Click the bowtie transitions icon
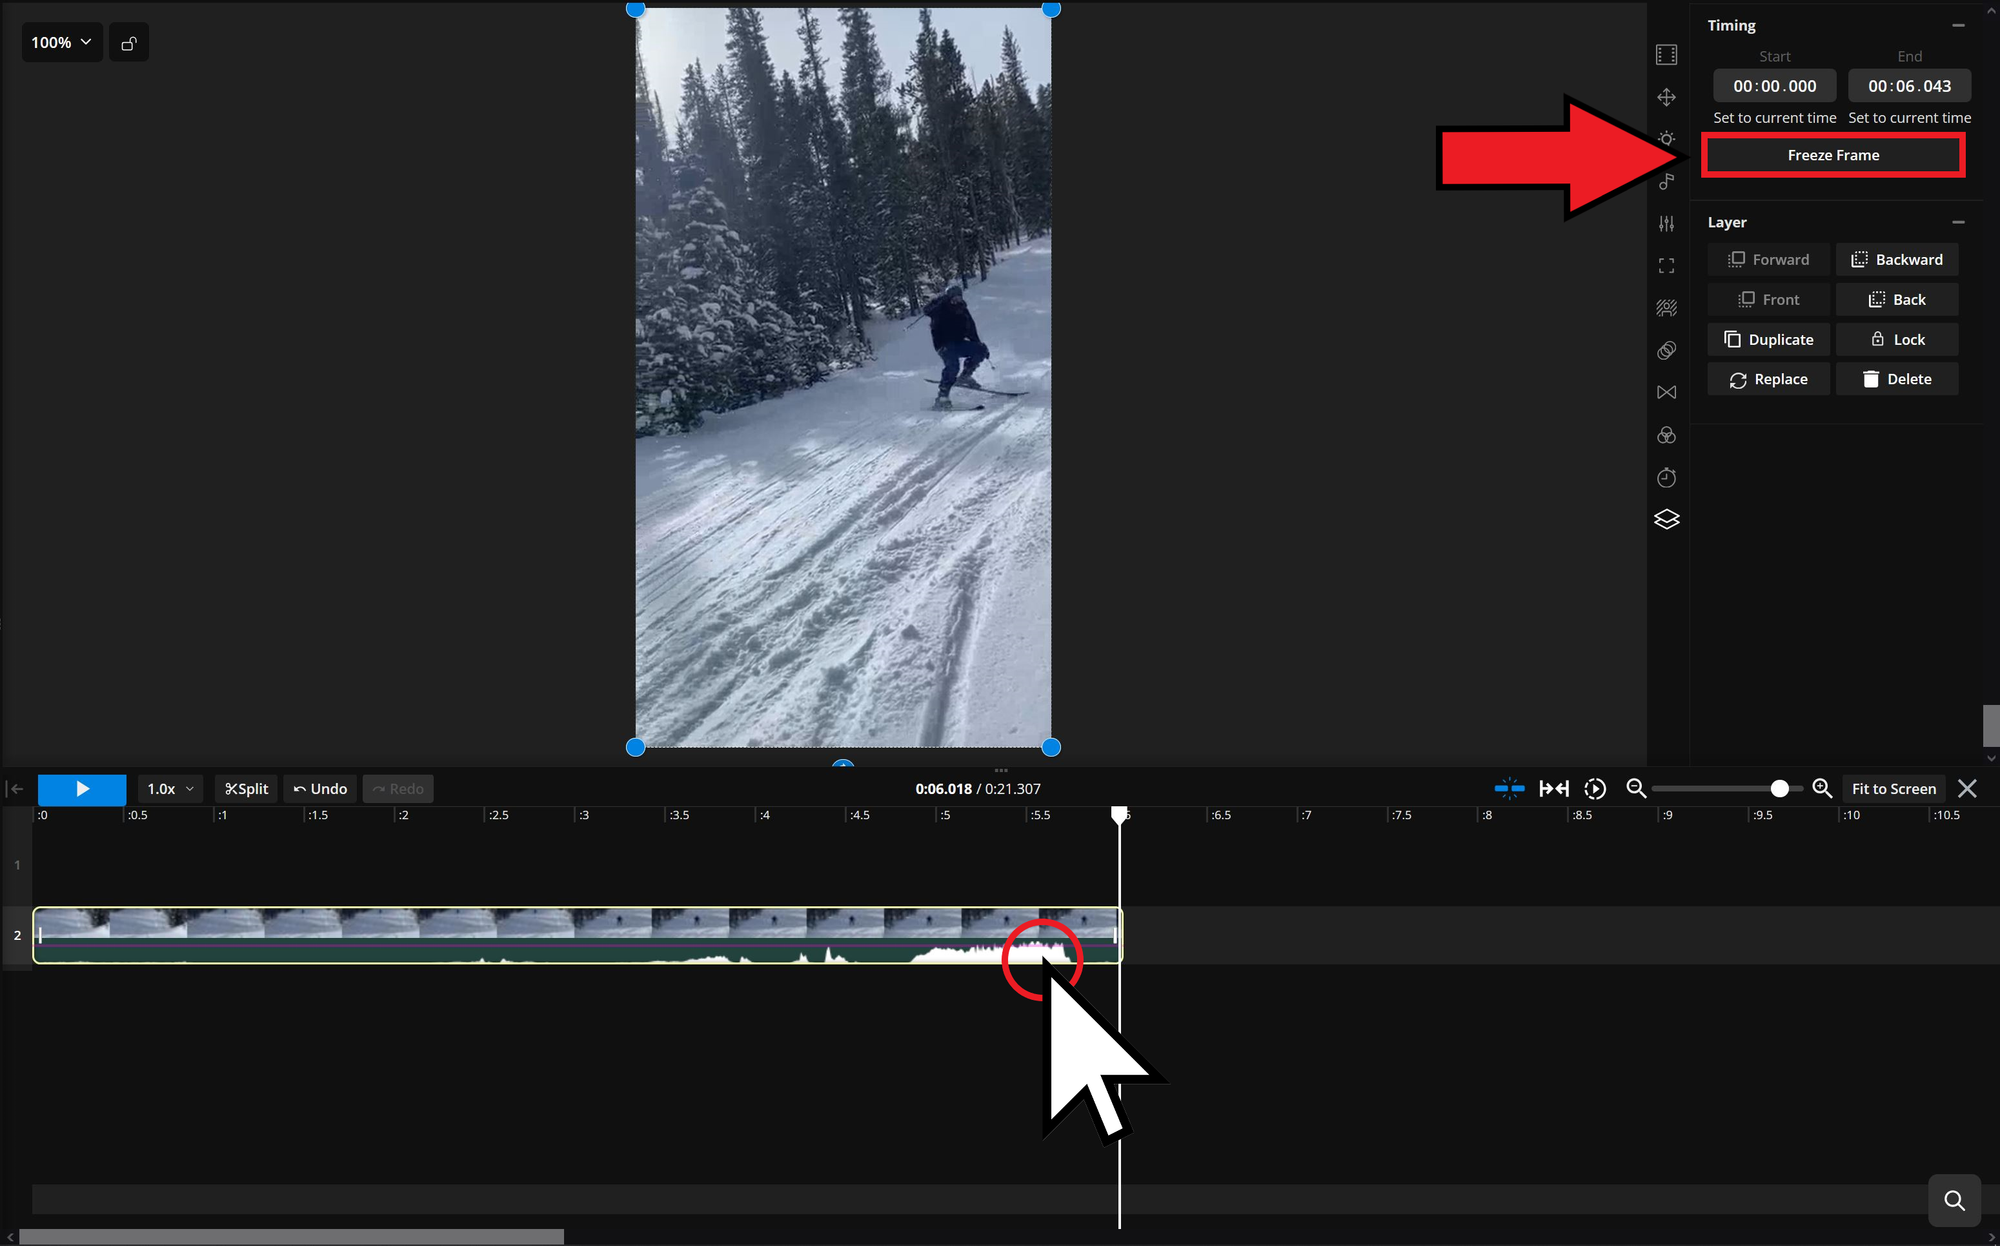The image size is (2000, 1246). pyautogui.click(x=1666, y=392)
